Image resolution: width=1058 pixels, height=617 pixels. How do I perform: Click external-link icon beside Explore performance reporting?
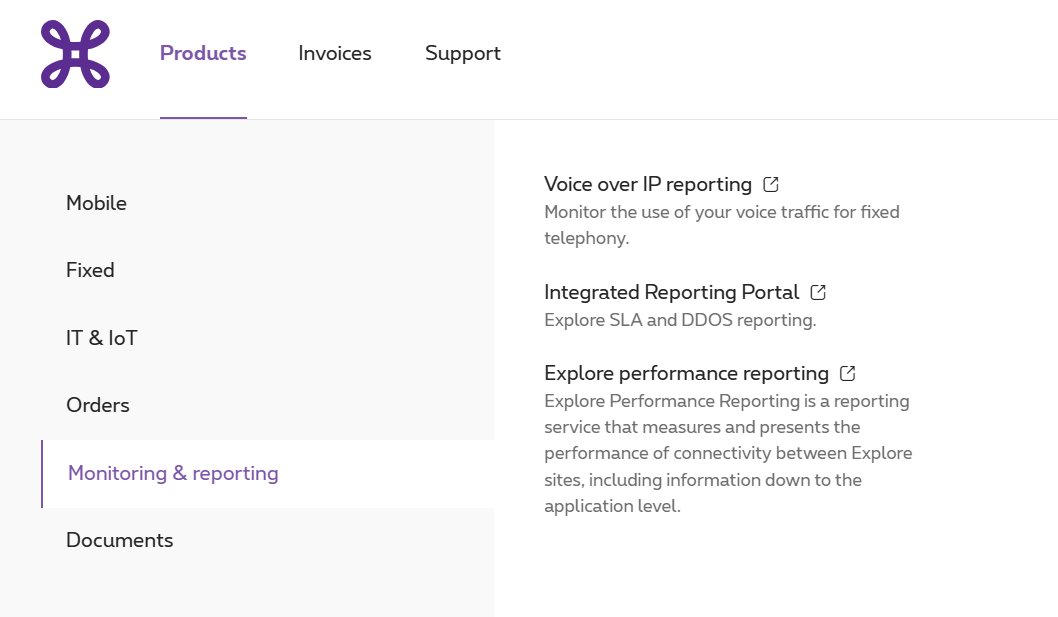coord(848,373)
